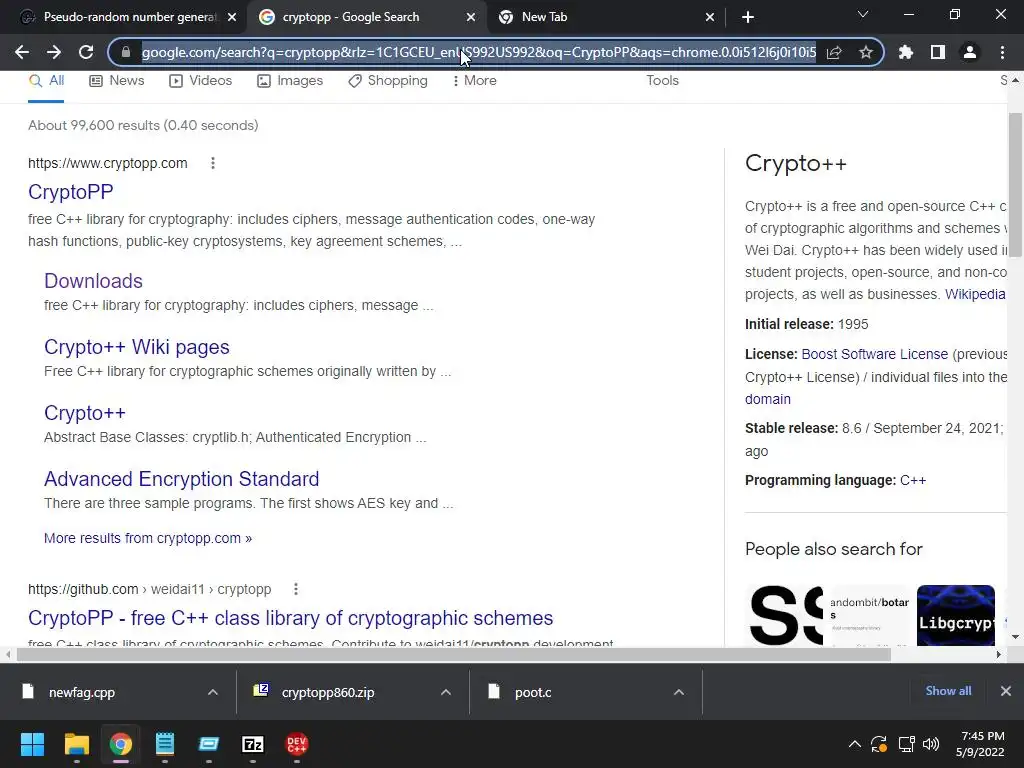Open the search Tools options
The width and height of the screenshot is (1024, 768).
point(662,81)
